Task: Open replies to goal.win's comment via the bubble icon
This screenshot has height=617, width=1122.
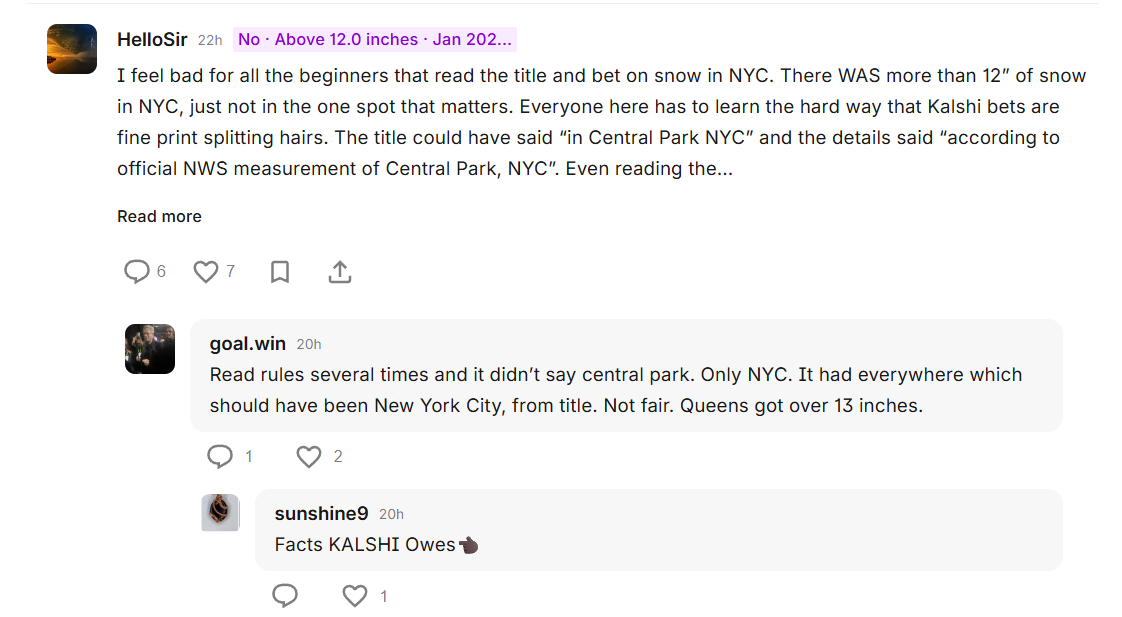Action: tap(220, 456)
